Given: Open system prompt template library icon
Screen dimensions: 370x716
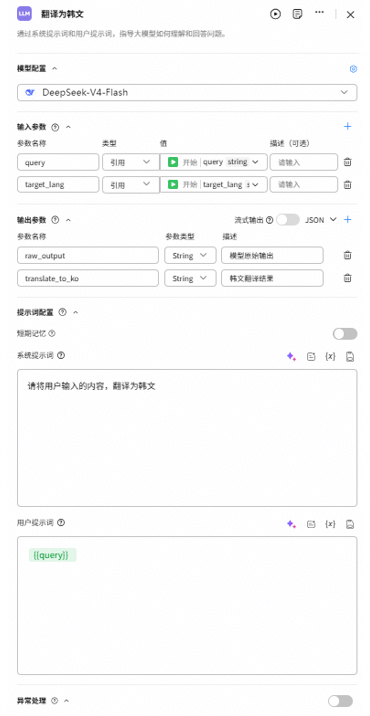Looking at the screenshot, I should click(x=311, y=357).
